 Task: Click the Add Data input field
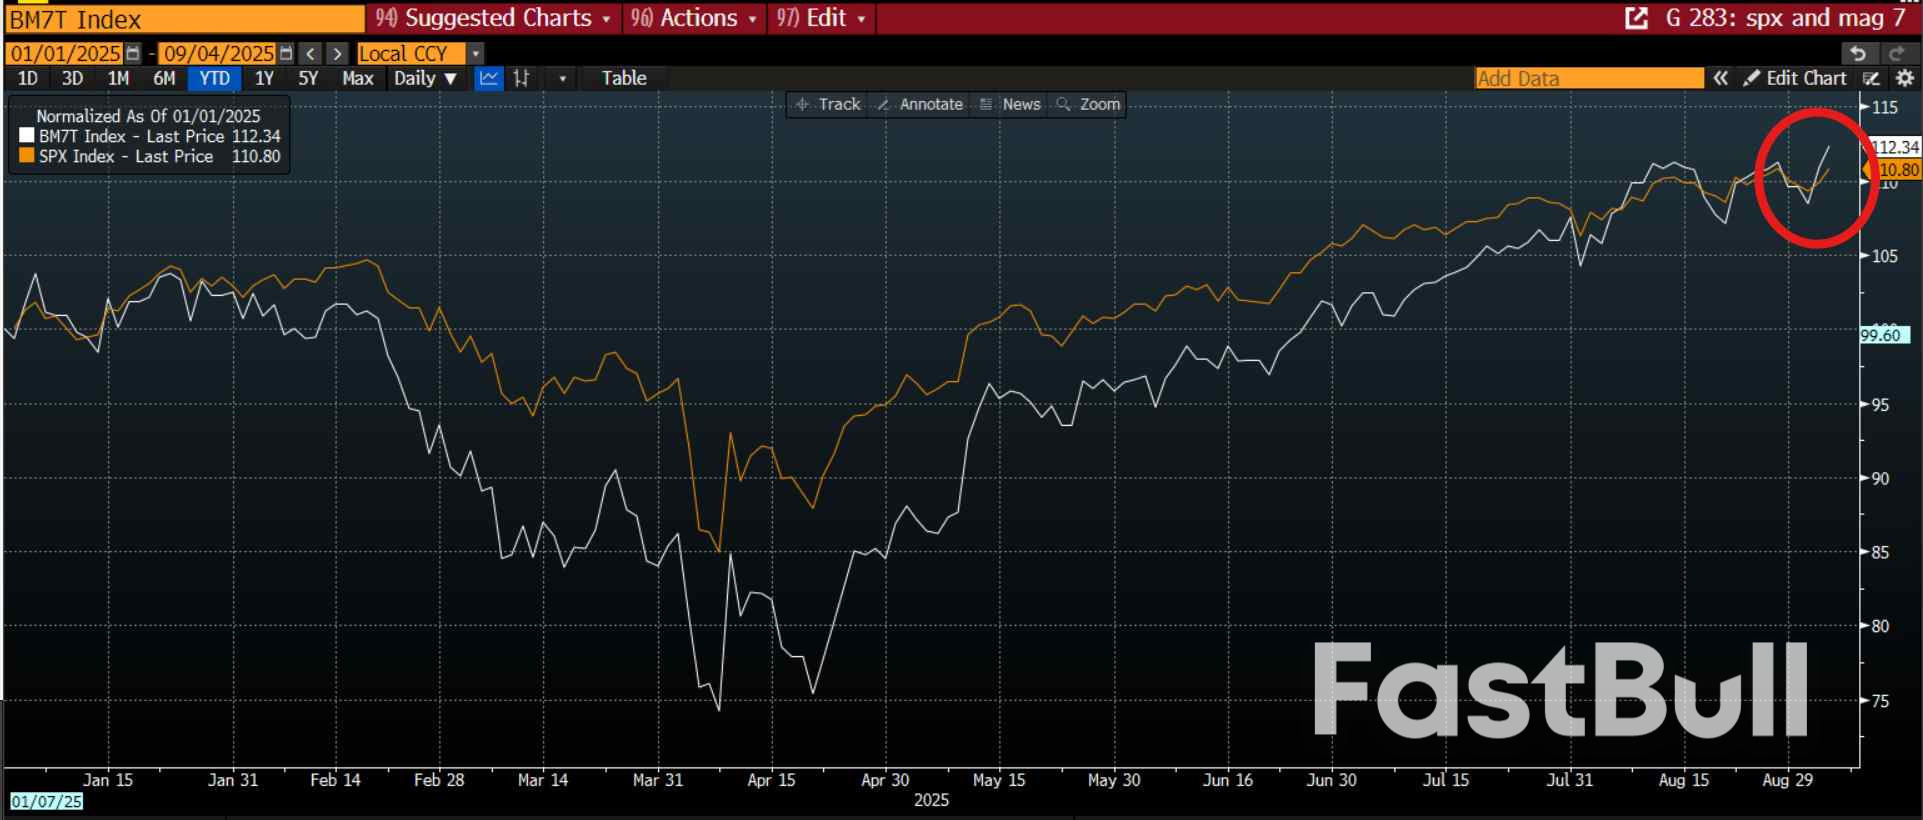(x=1590, y=78)
